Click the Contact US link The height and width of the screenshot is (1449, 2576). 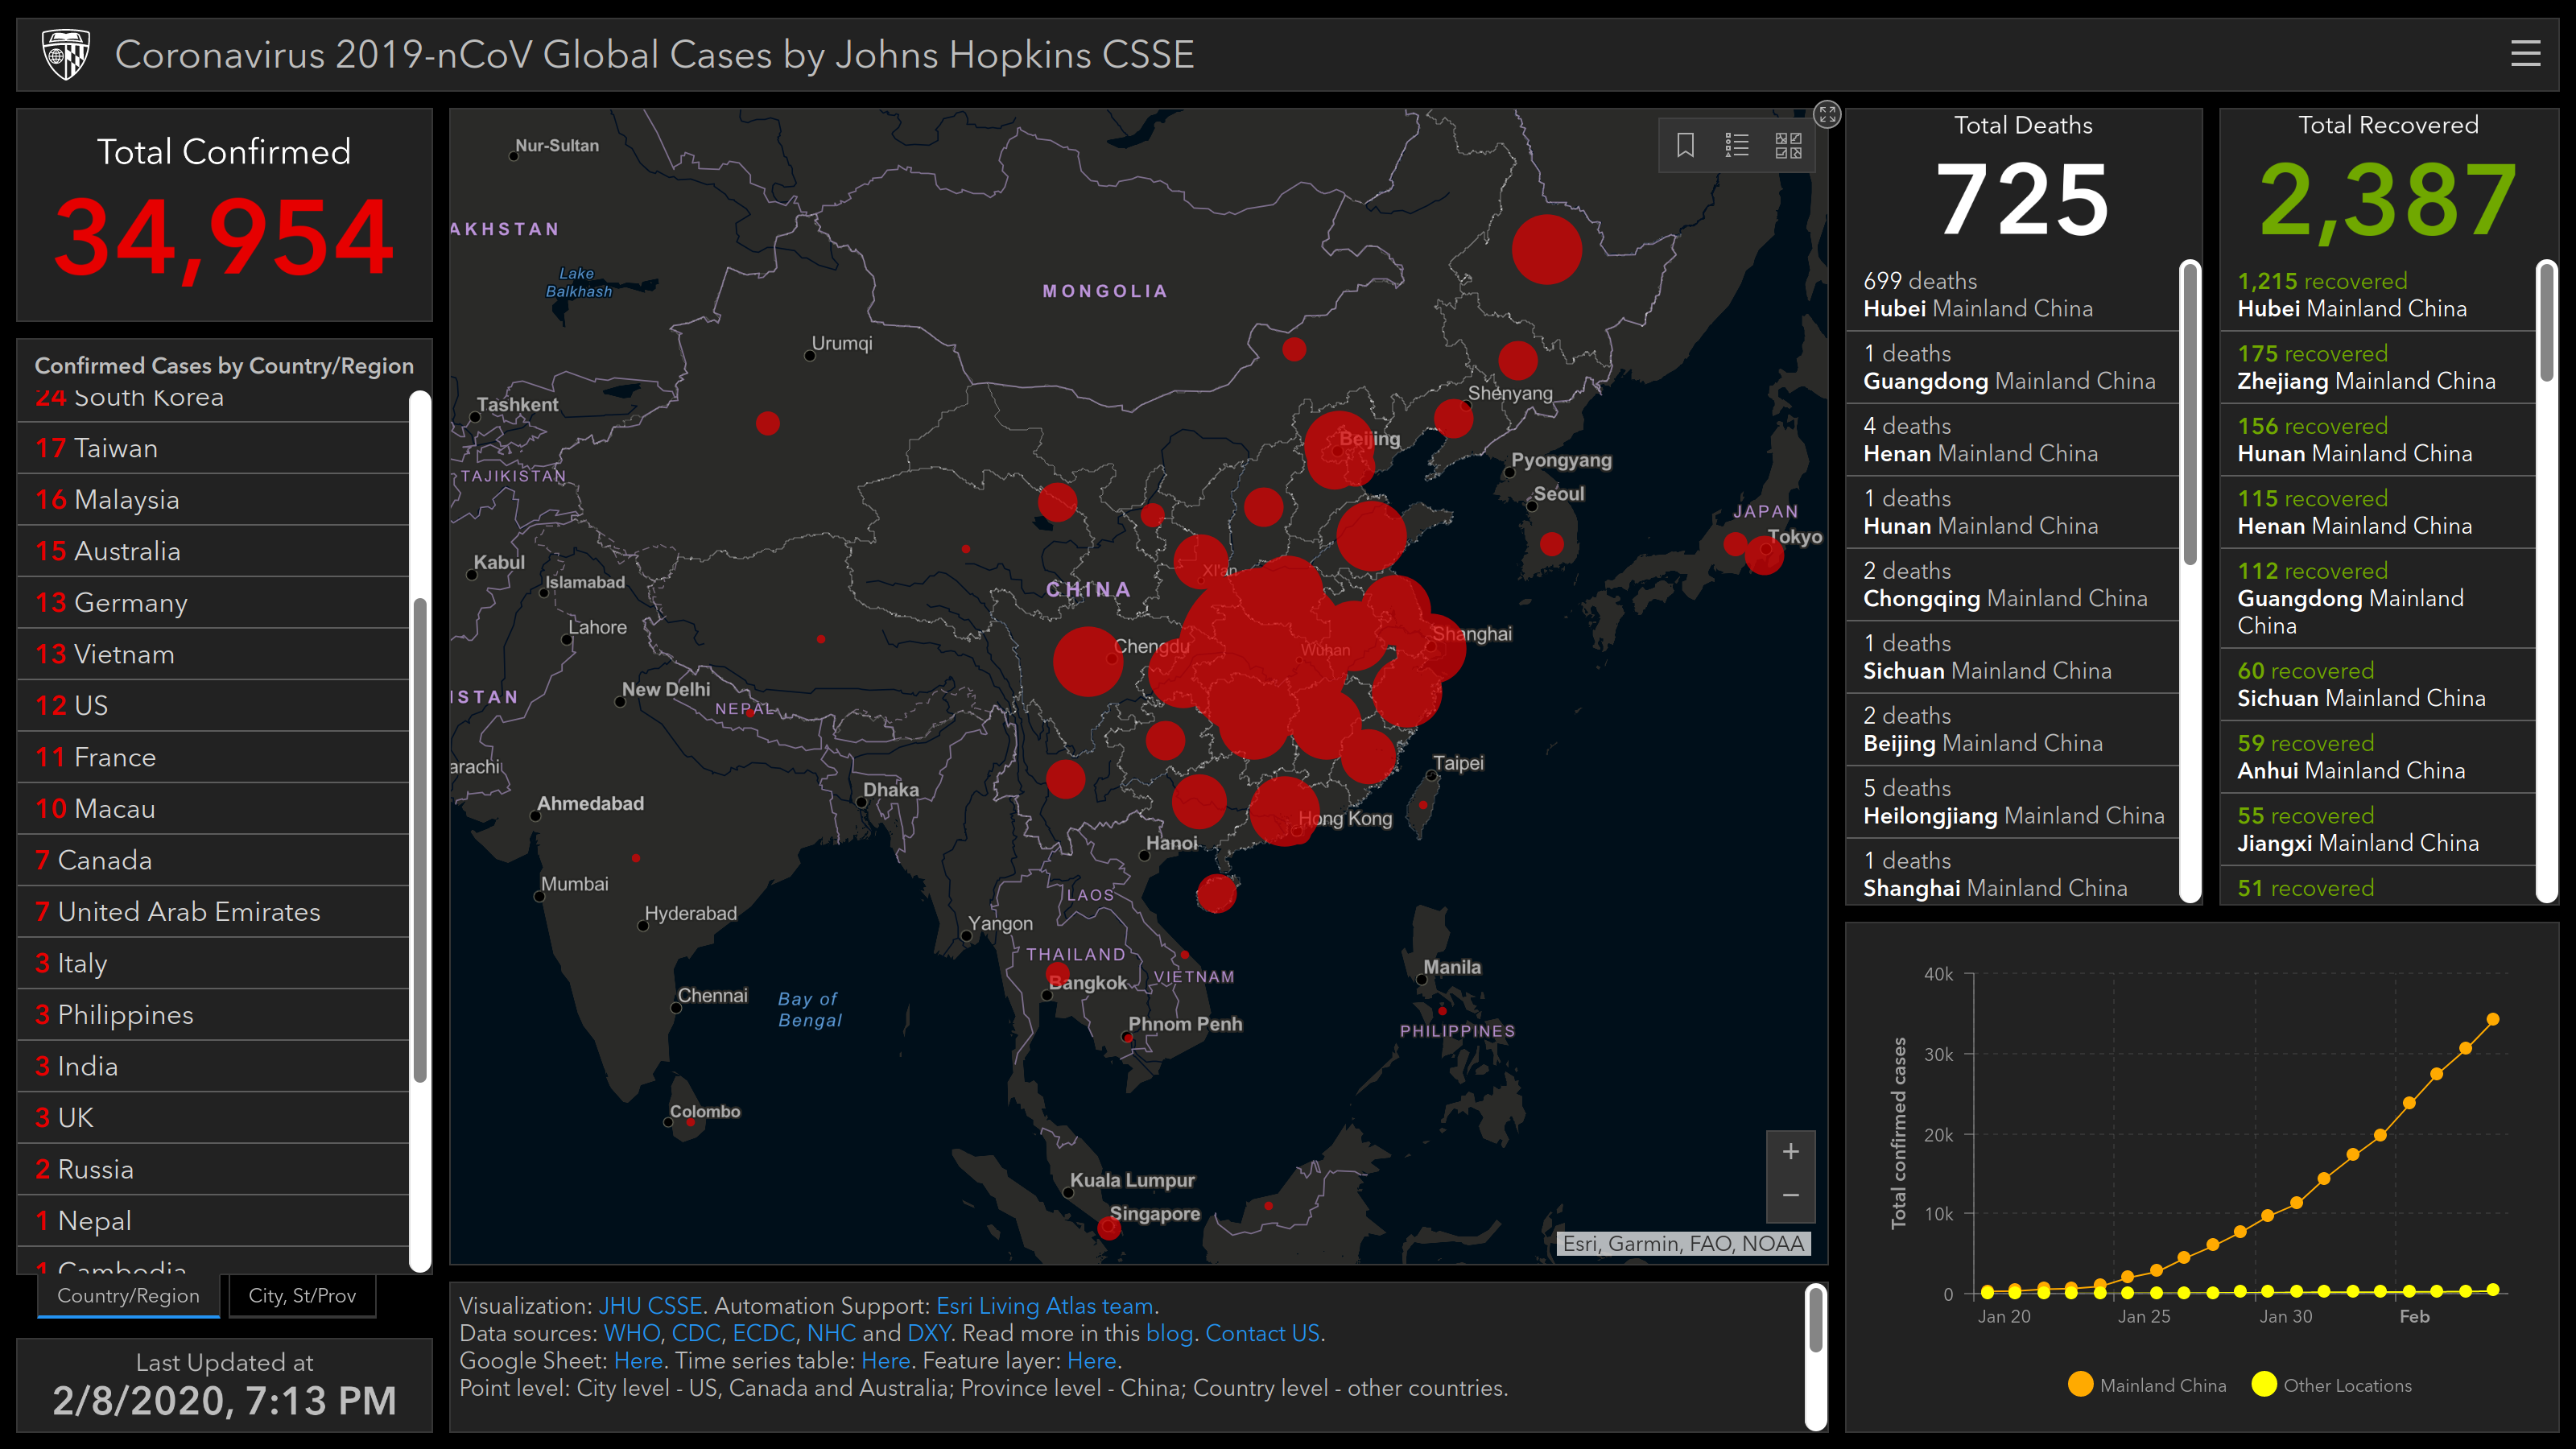coord(1262,1333)
